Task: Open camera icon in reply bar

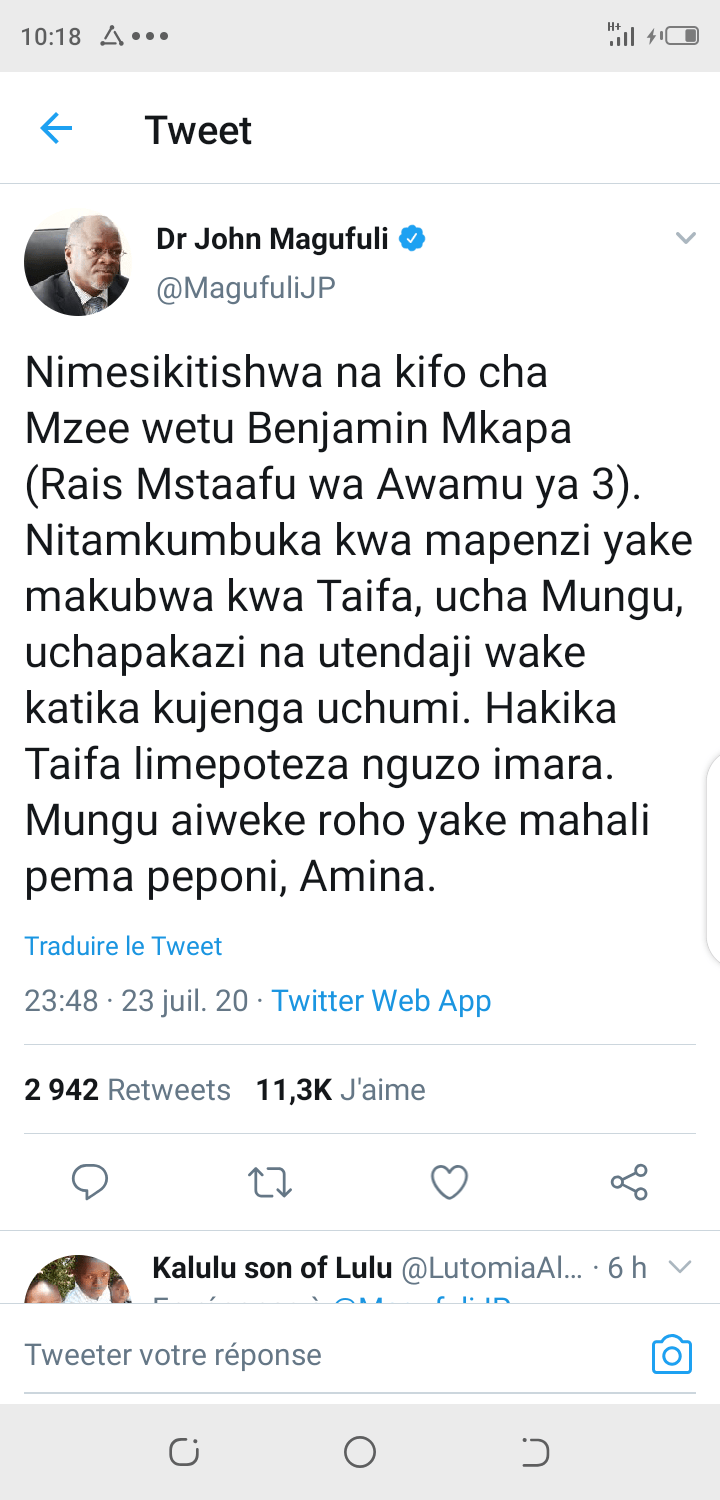Action: click(x=671, y=1355)
